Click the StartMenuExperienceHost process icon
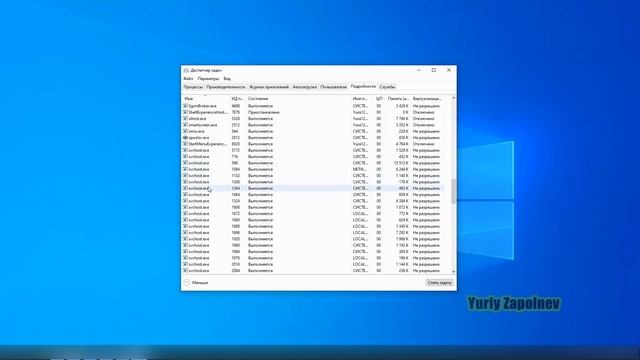The image size is (640, 360). click(x=185, y=144)
